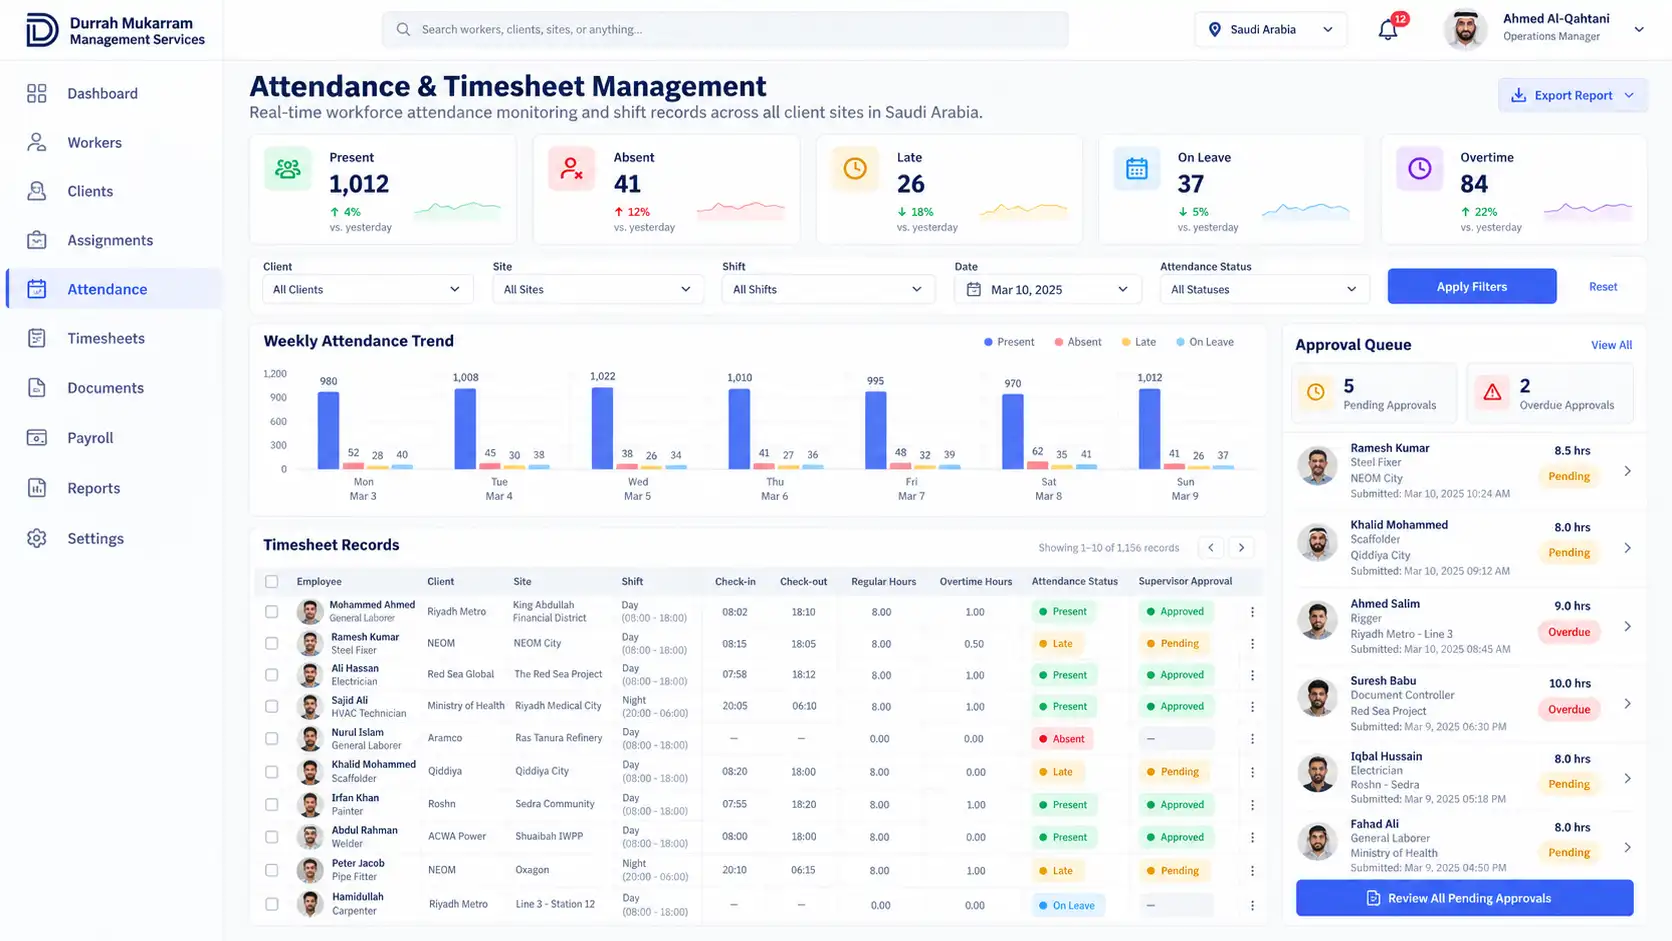Image resolution: width=1672 pixels, height=941 pixels.
Task: Open the Site filter dropdown
Action: [597, 289]
